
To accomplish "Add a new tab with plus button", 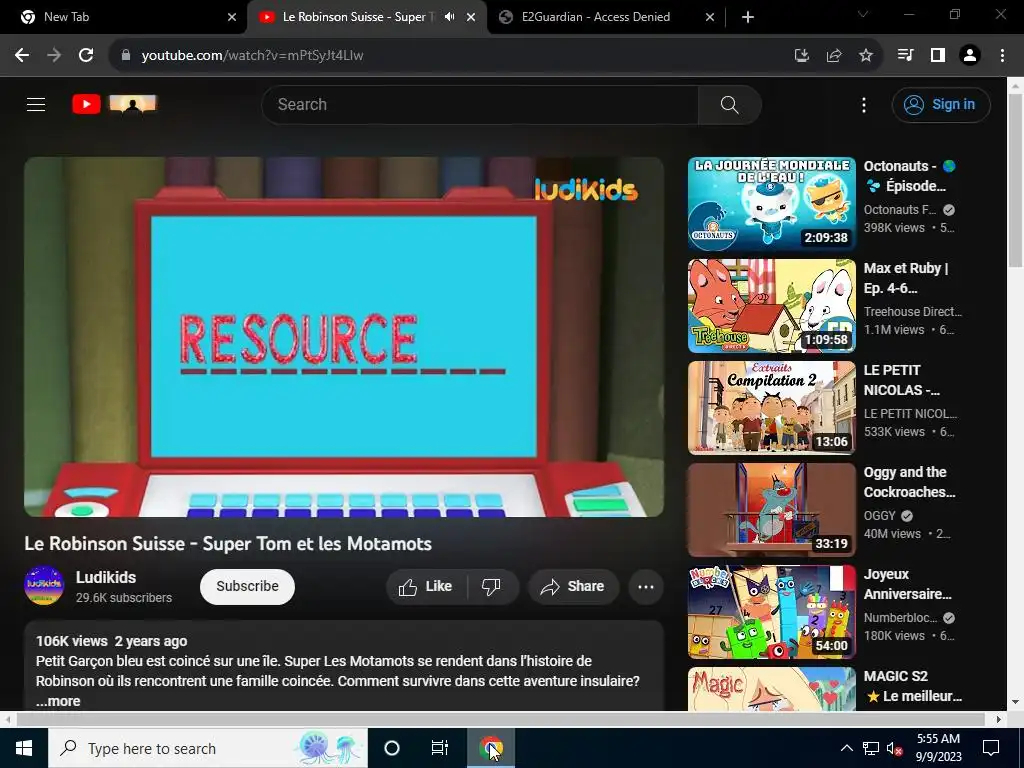I will tap(748, 17).
